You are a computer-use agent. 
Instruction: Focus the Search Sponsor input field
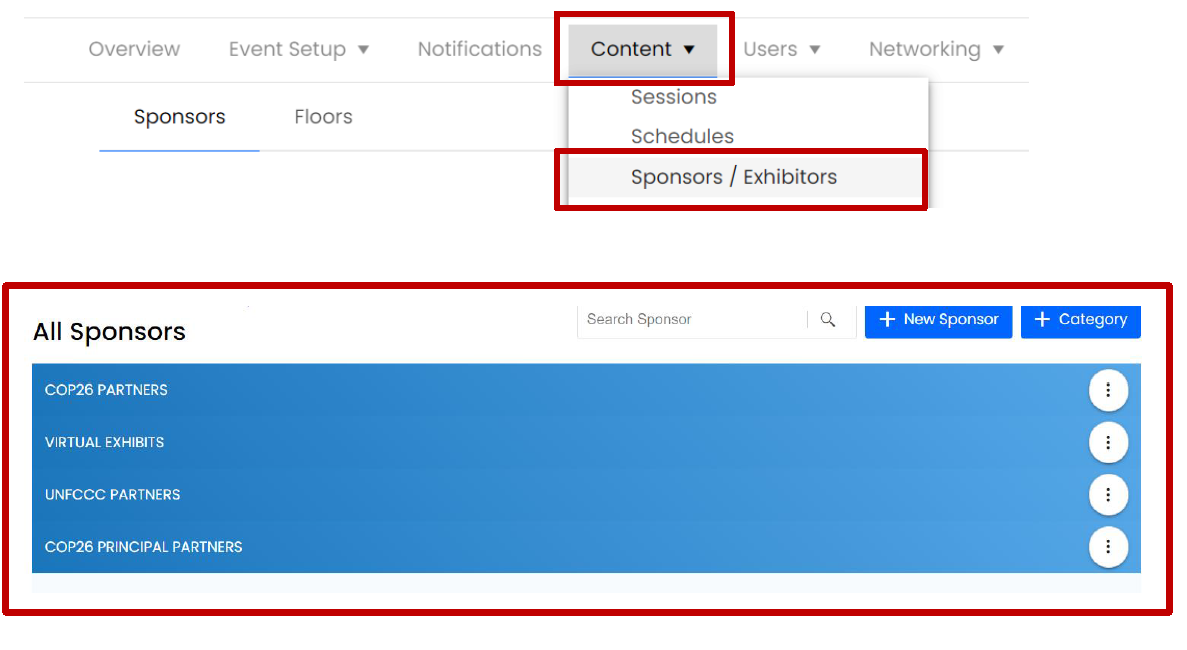(690, 320)
